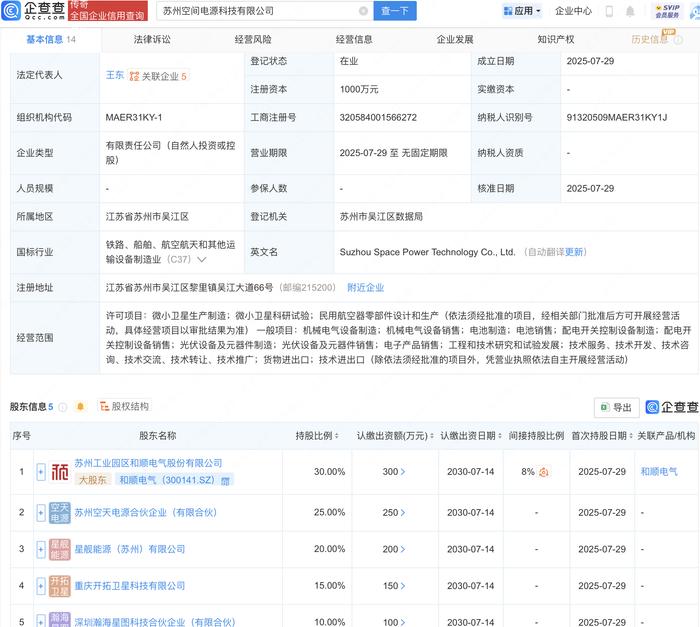The height and width of the screenshot is (627, 700).
Task: Click stock info icon after 300141.SZ
Action: click(225, 481)
